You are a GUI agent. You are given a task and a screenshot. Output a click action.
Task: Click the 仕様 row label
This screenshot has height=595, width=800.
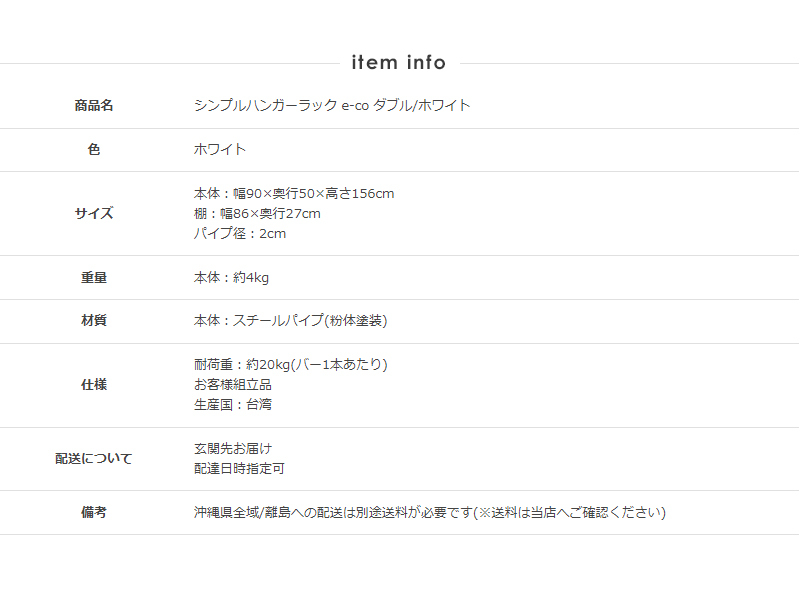[x=94, y=385]
